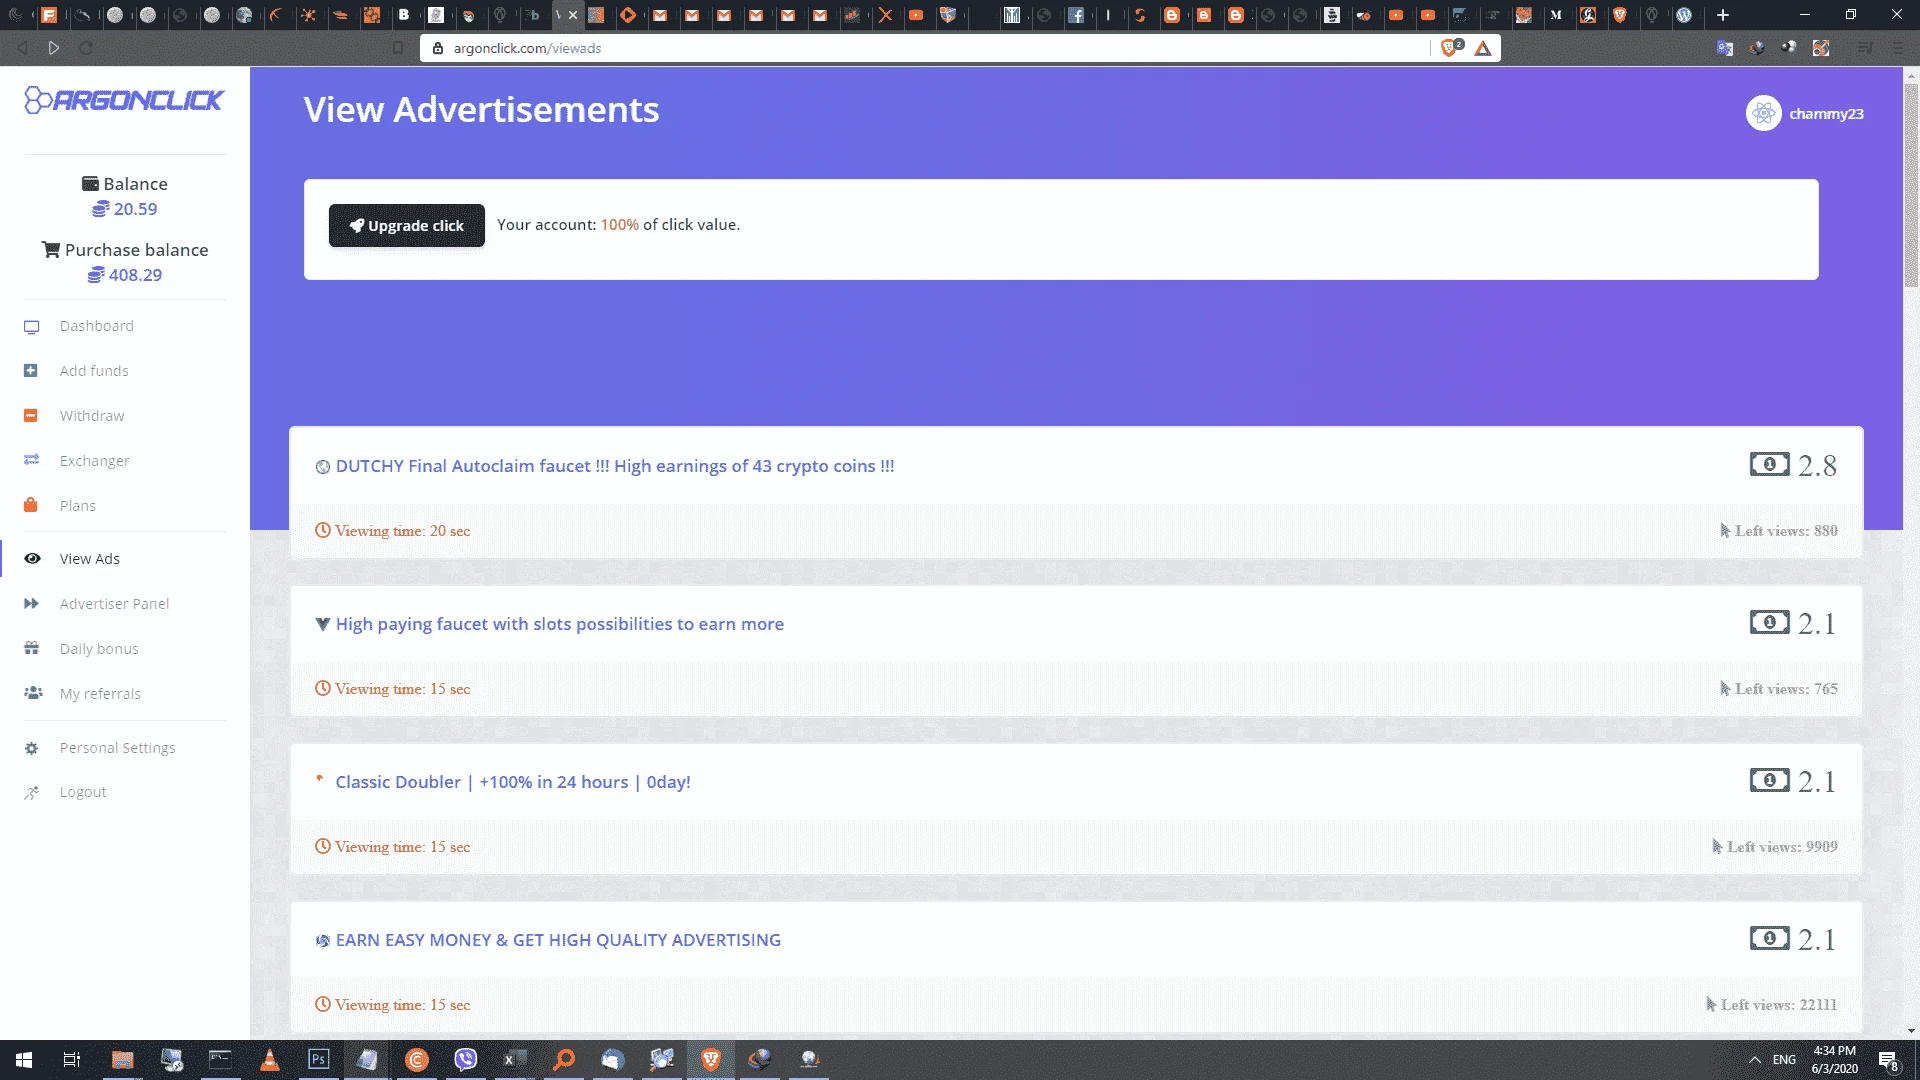Click the "Left views: 765" text
The image size is (1920, 1080).
coord(1786,689)
